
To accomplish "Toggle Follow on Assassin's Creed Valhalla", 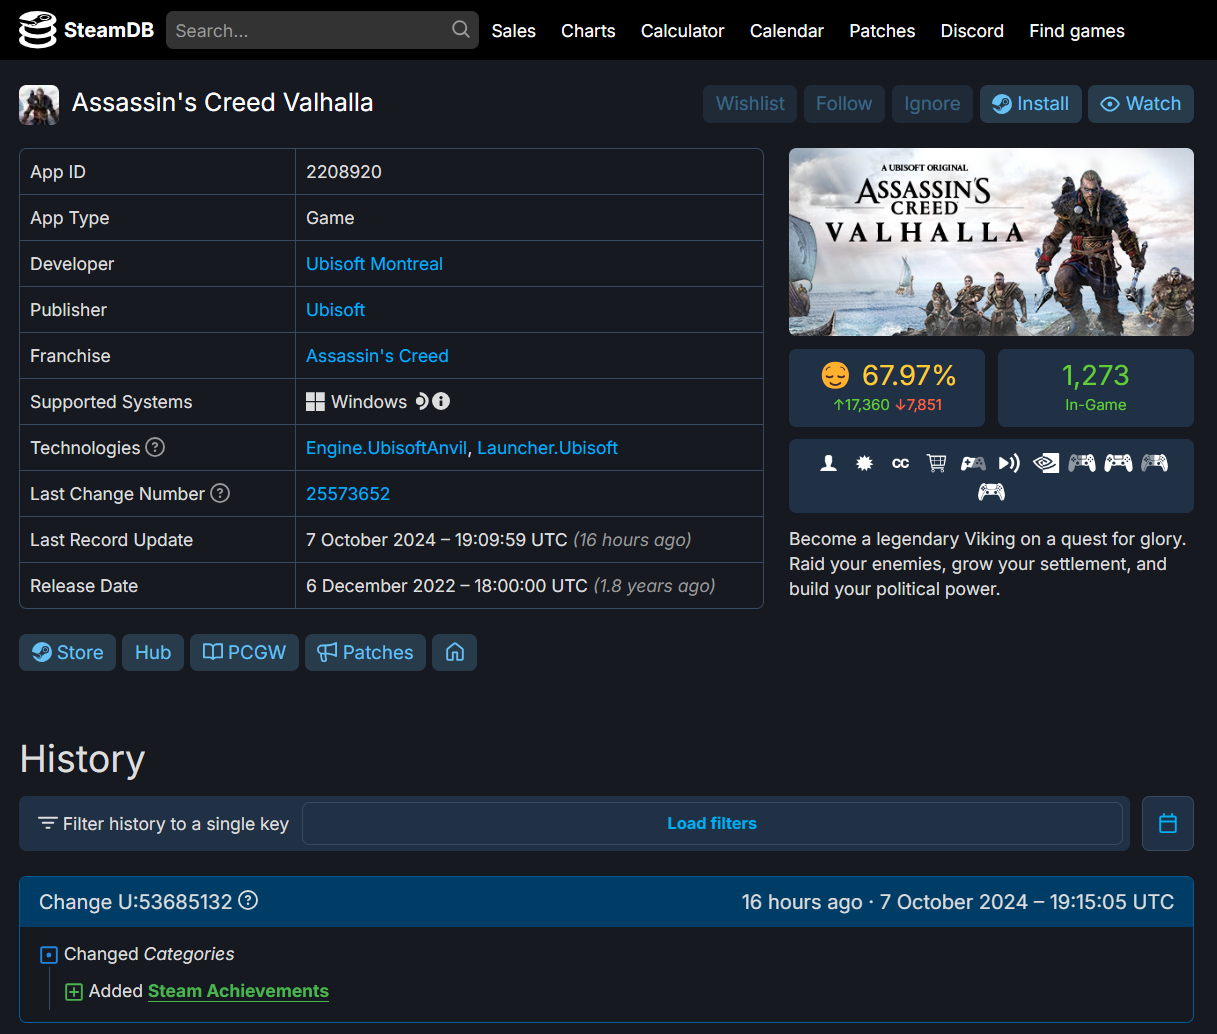I will tap(843, 103).
